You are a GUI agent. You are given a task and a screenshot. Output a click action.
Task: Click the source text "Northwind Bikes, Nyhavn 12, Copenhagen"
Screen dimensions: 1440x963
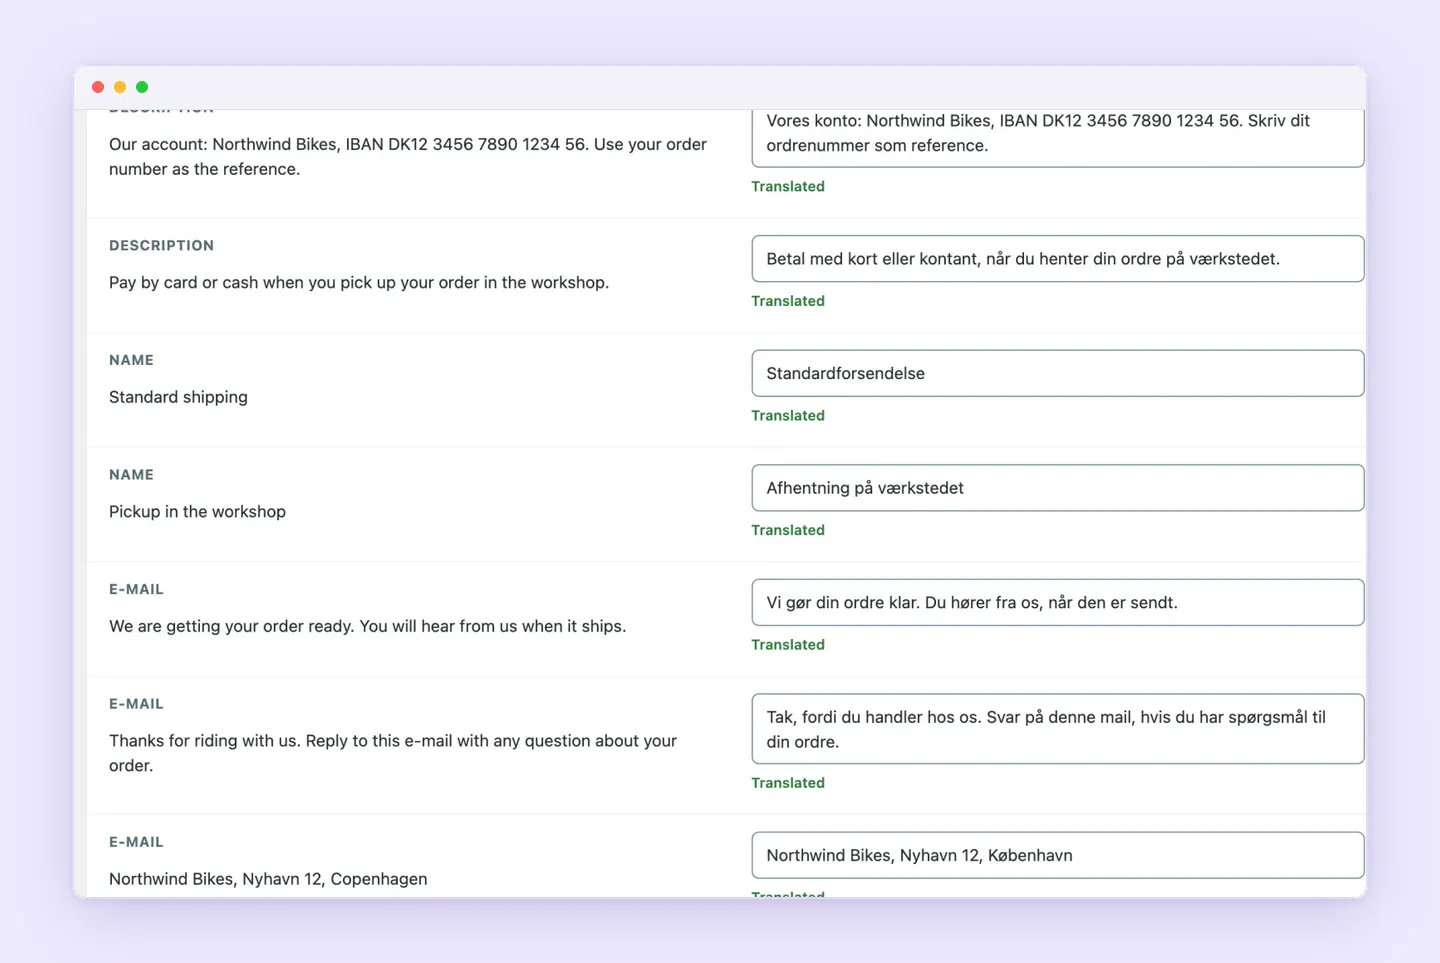tap(268, 879)
